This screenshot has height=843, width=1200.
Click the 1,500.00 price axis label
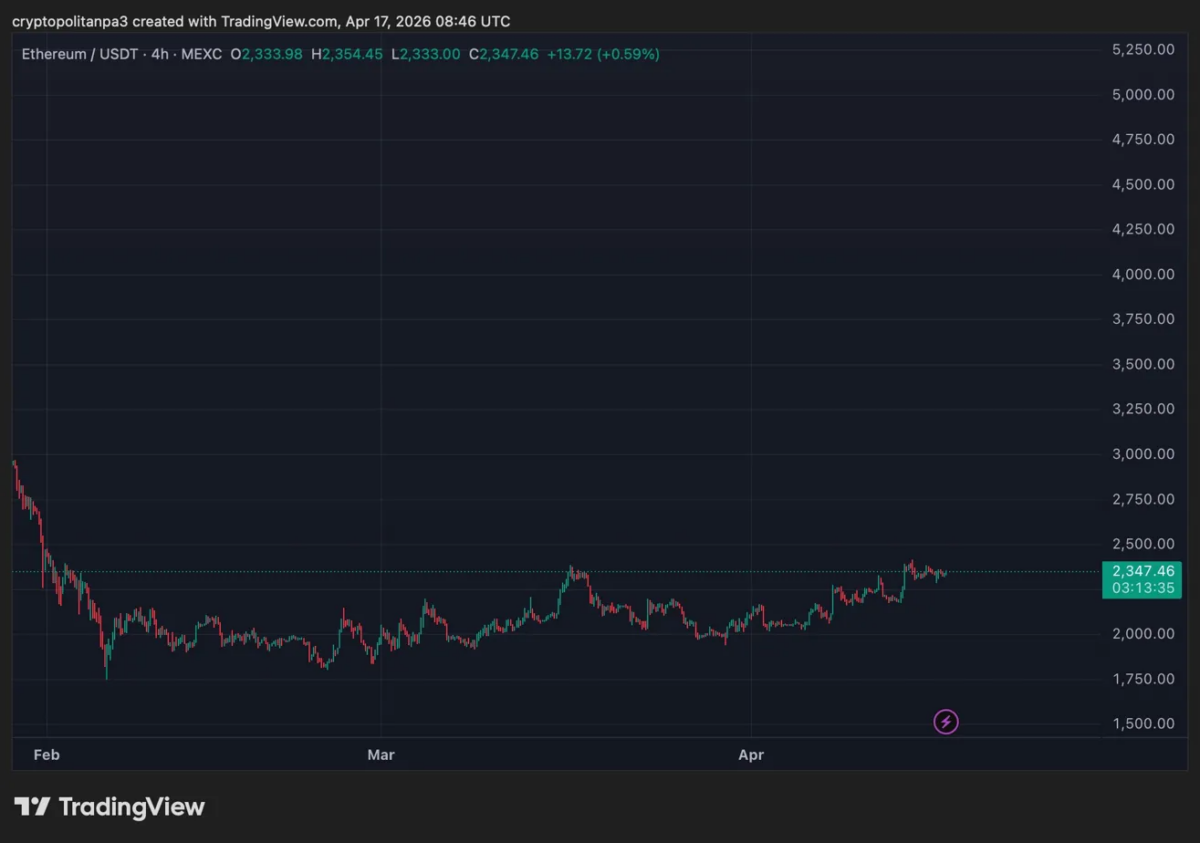coord(1142,724)
